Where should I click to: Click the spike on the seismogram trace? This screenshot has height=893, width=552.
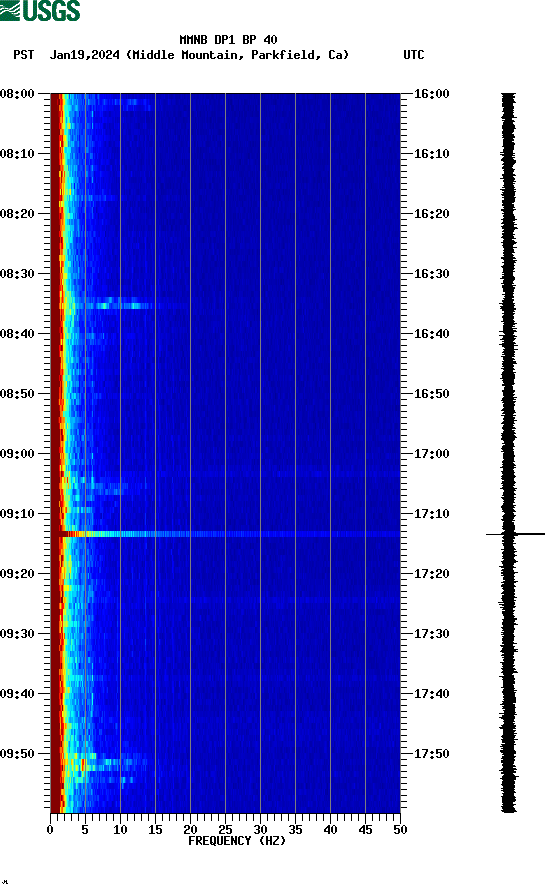[515, 534]
